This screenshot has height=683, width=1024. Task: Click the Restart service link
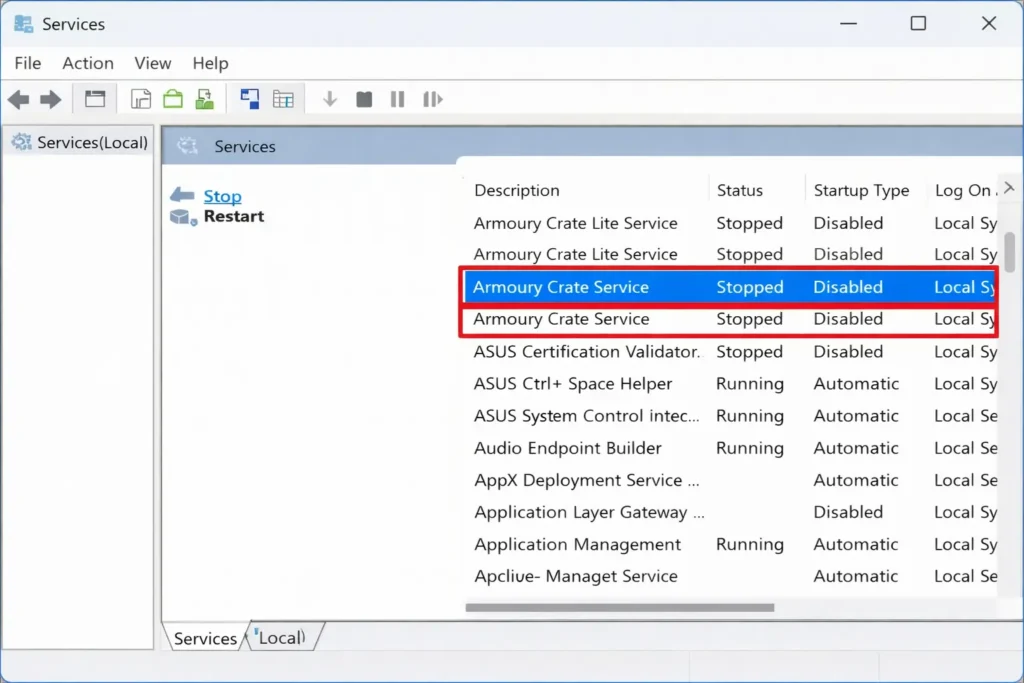(x=234, y=216)
